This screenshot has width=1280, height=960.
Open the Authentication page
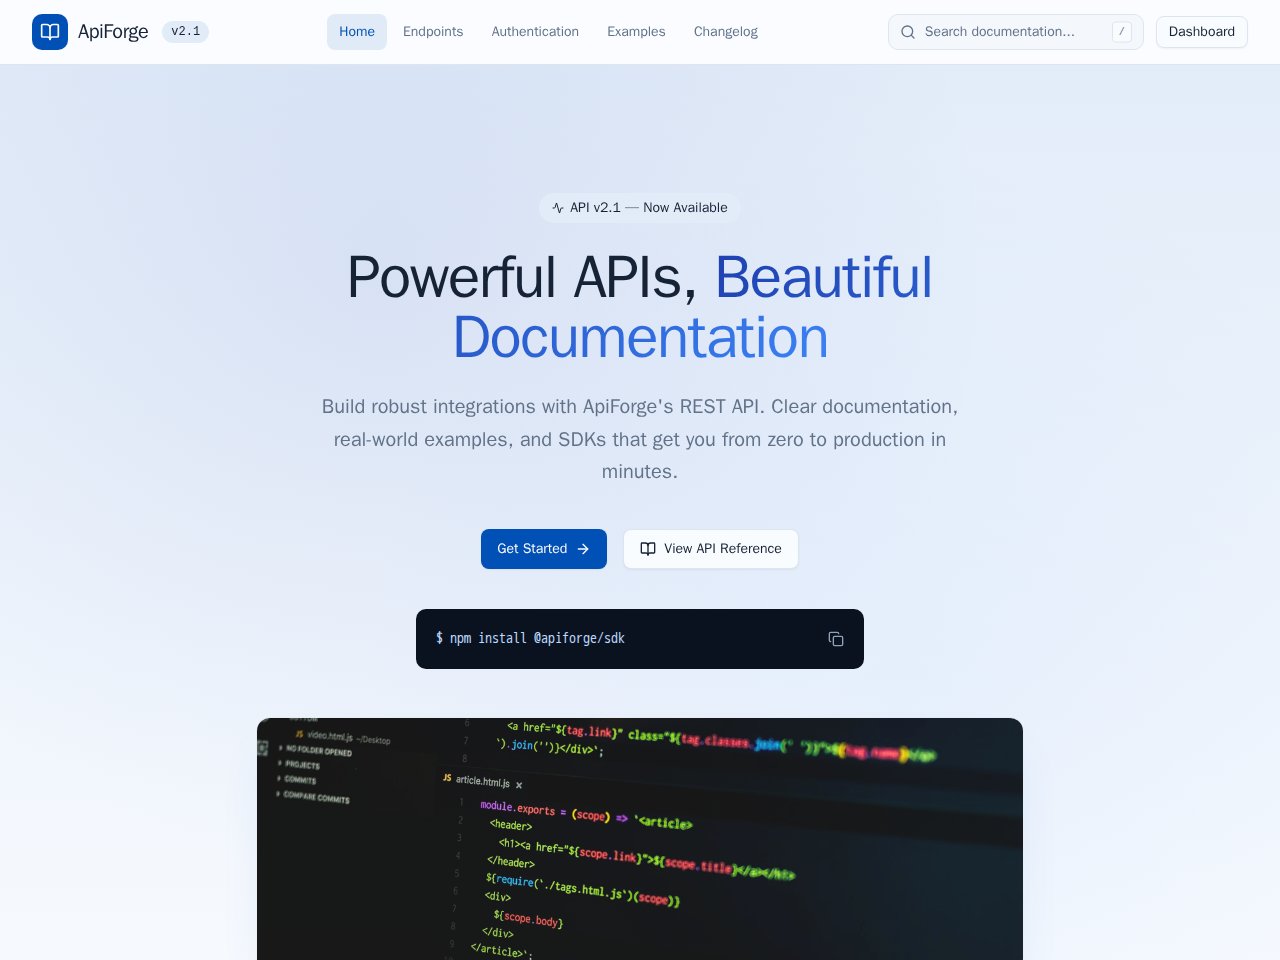pyautogui.click(x=535, y=32)
